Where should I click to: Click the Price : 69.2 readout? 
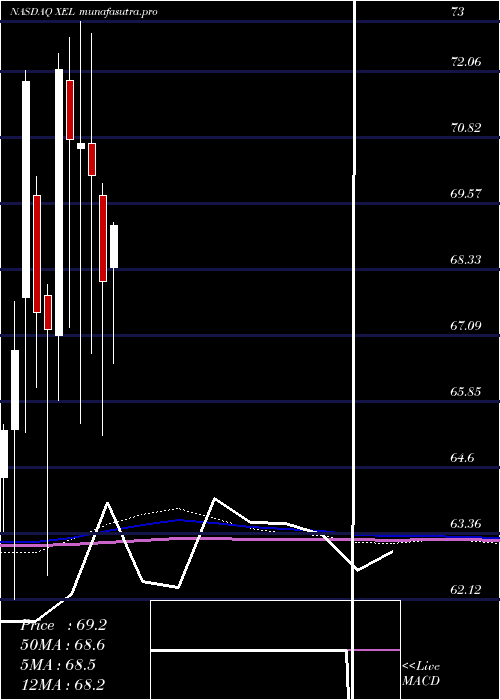pos(63,625)
